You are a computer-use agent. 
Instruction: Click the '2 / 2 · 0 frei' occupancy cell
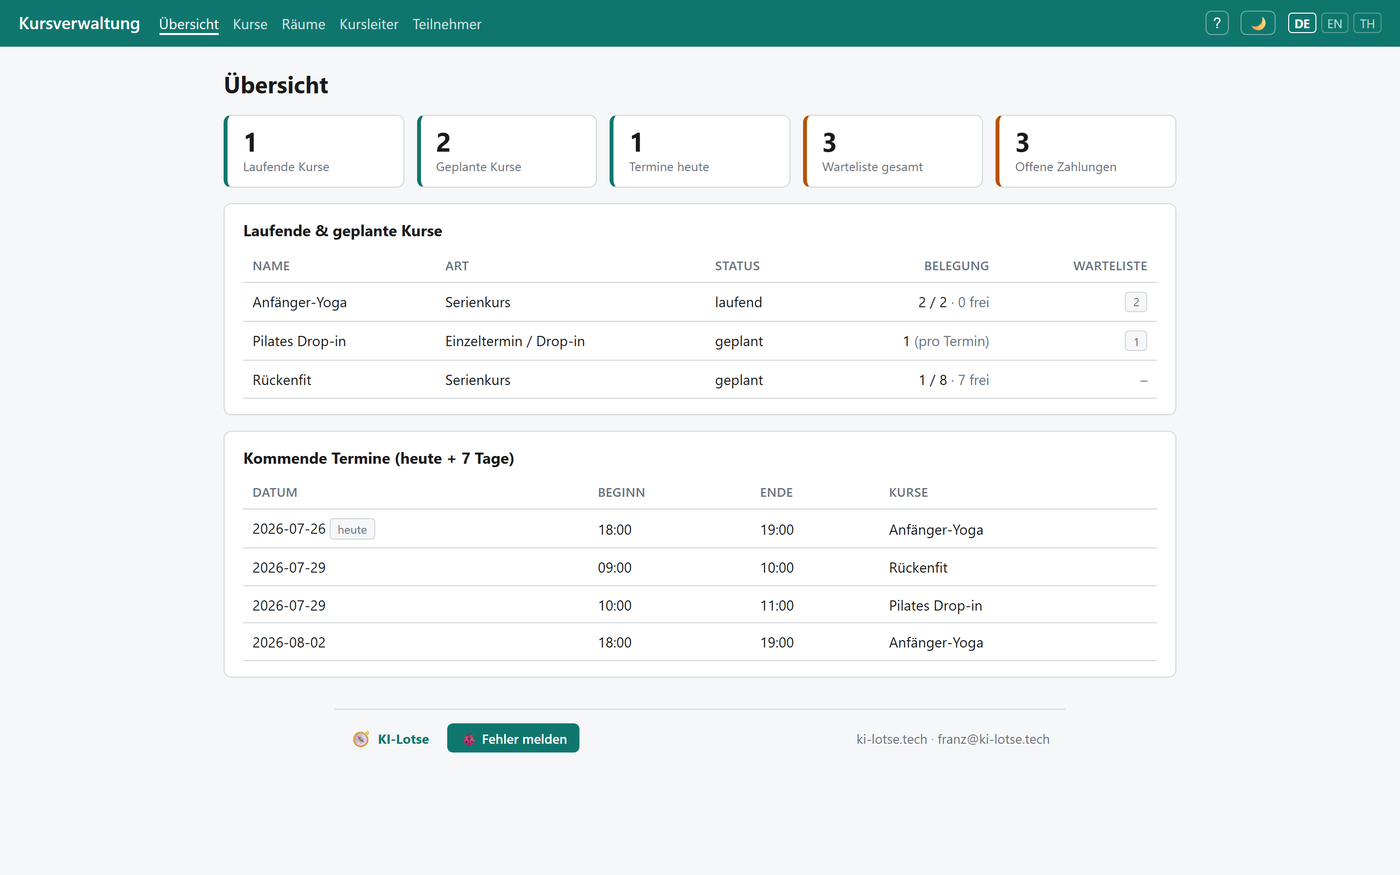(954, 302)
